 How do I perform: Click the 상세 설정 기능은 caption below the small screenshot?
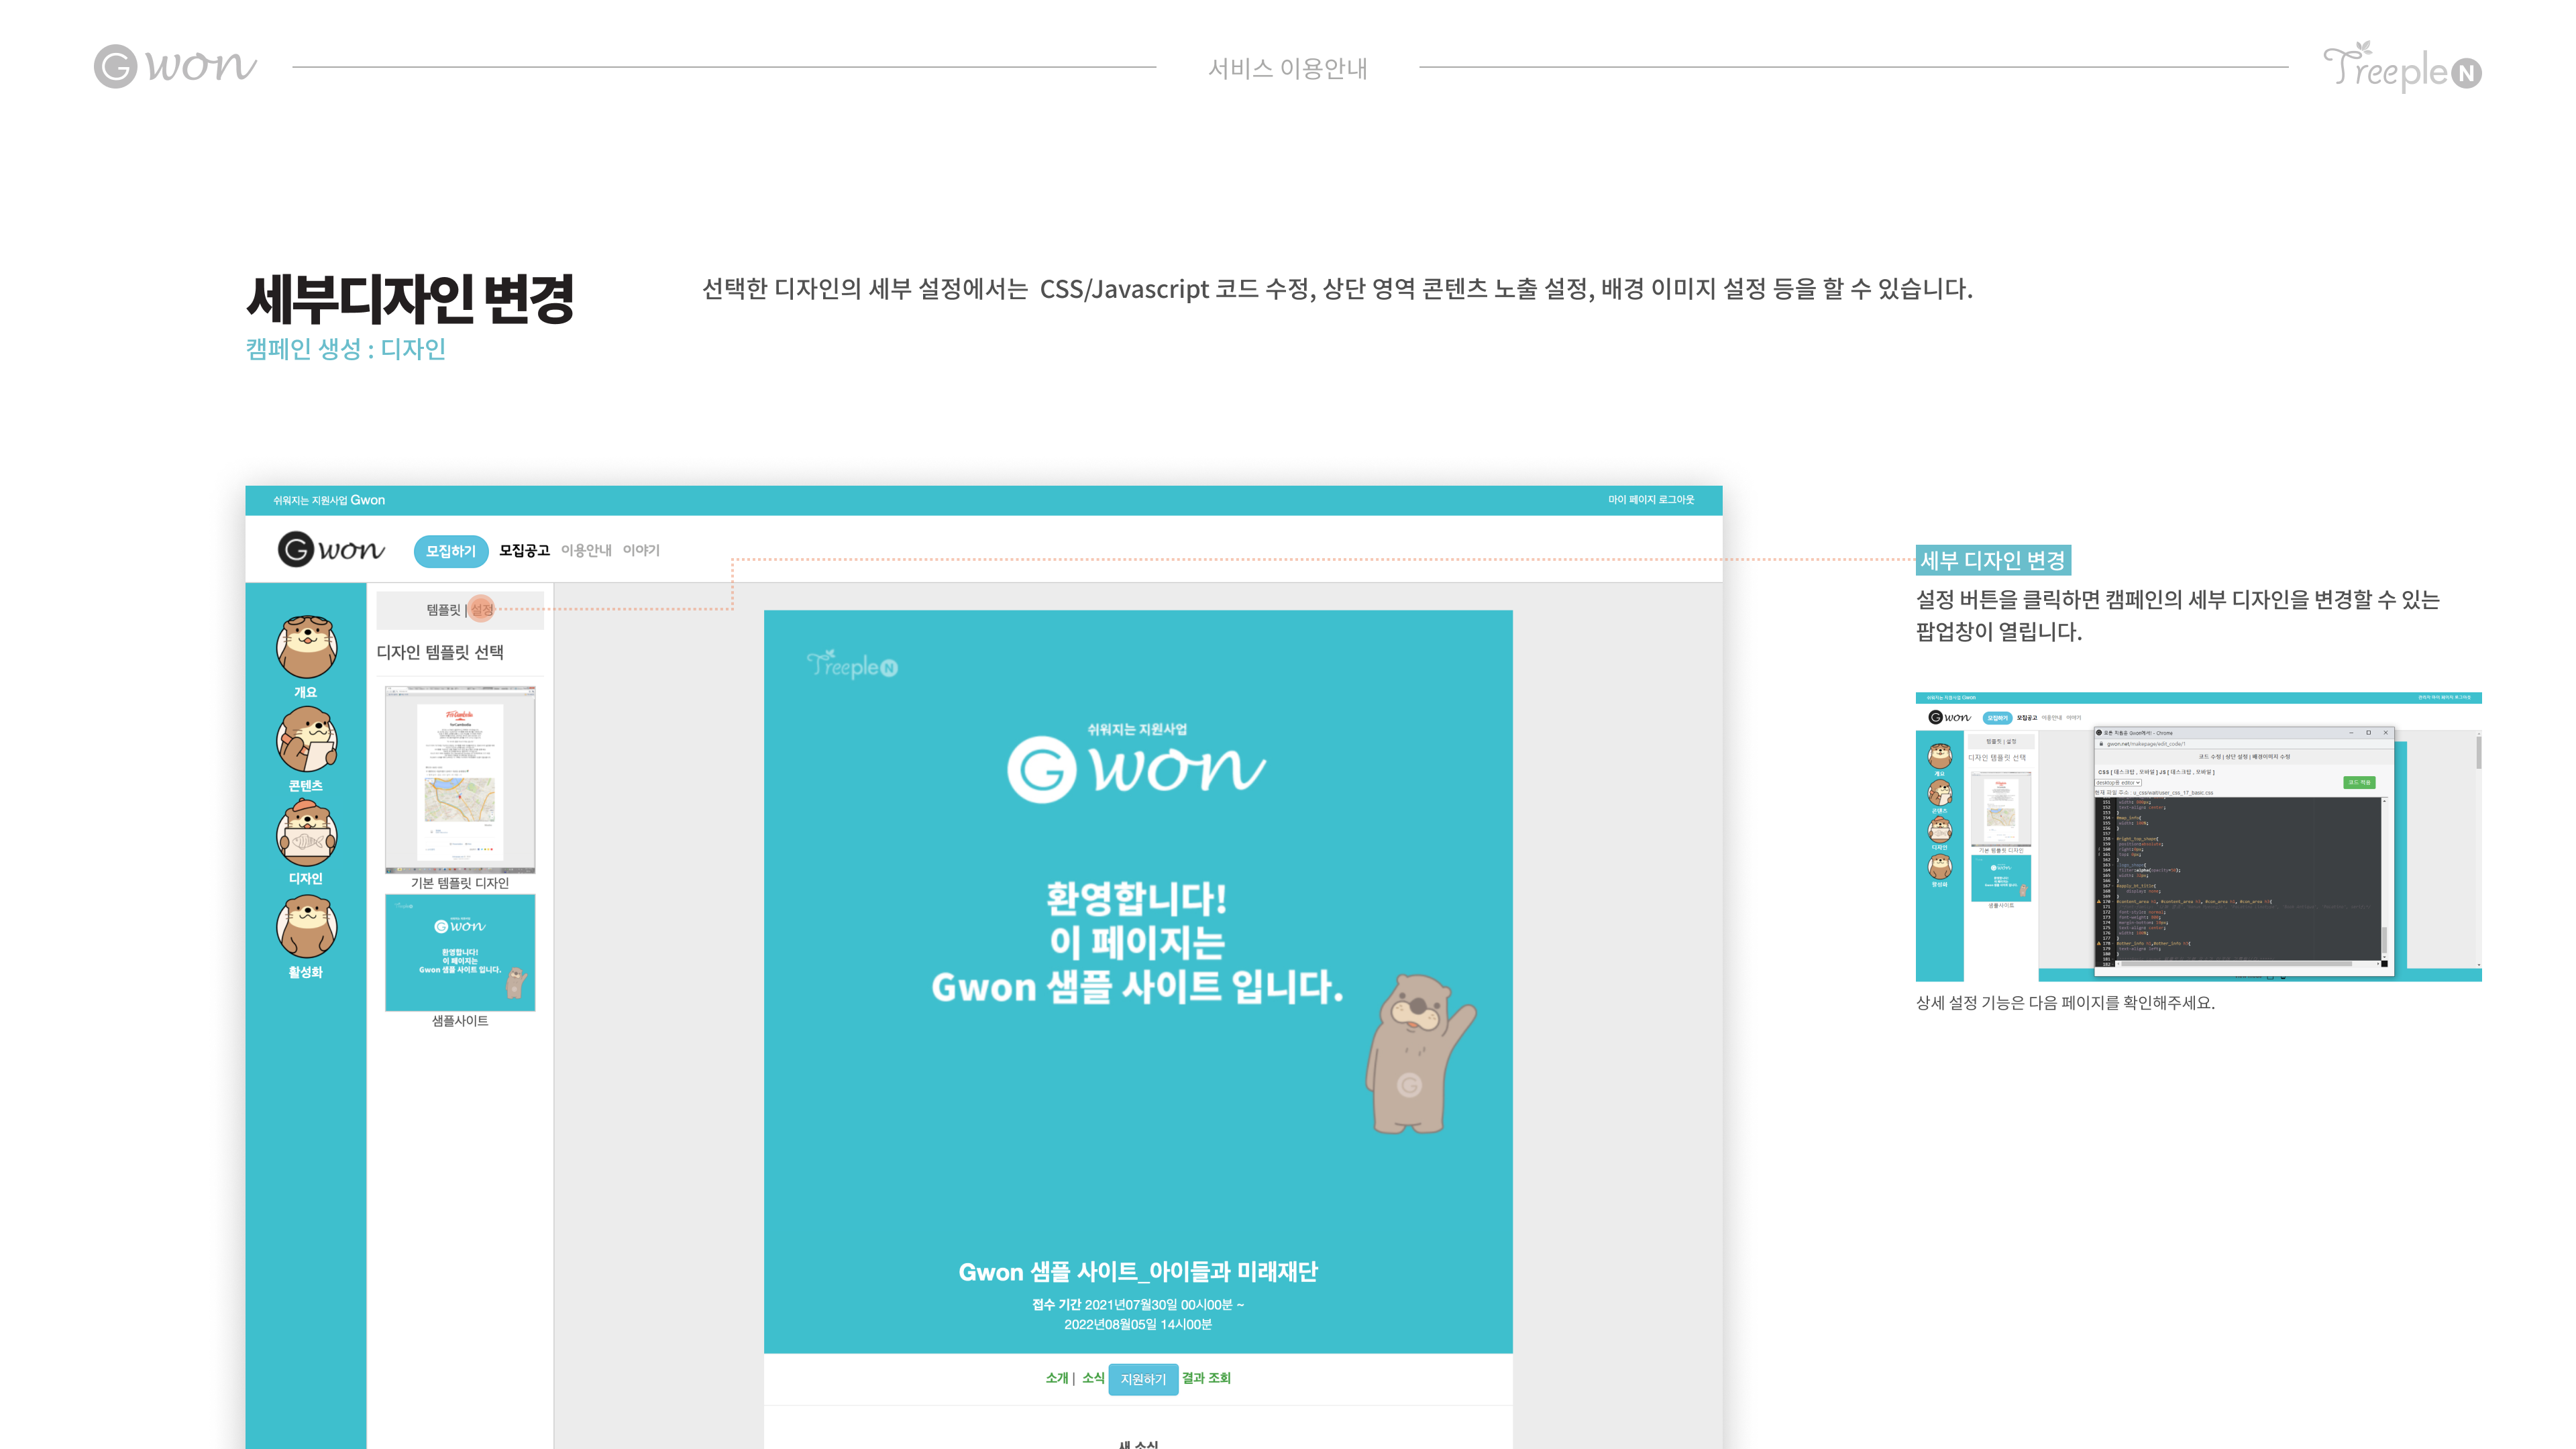coord(2065,1003)
